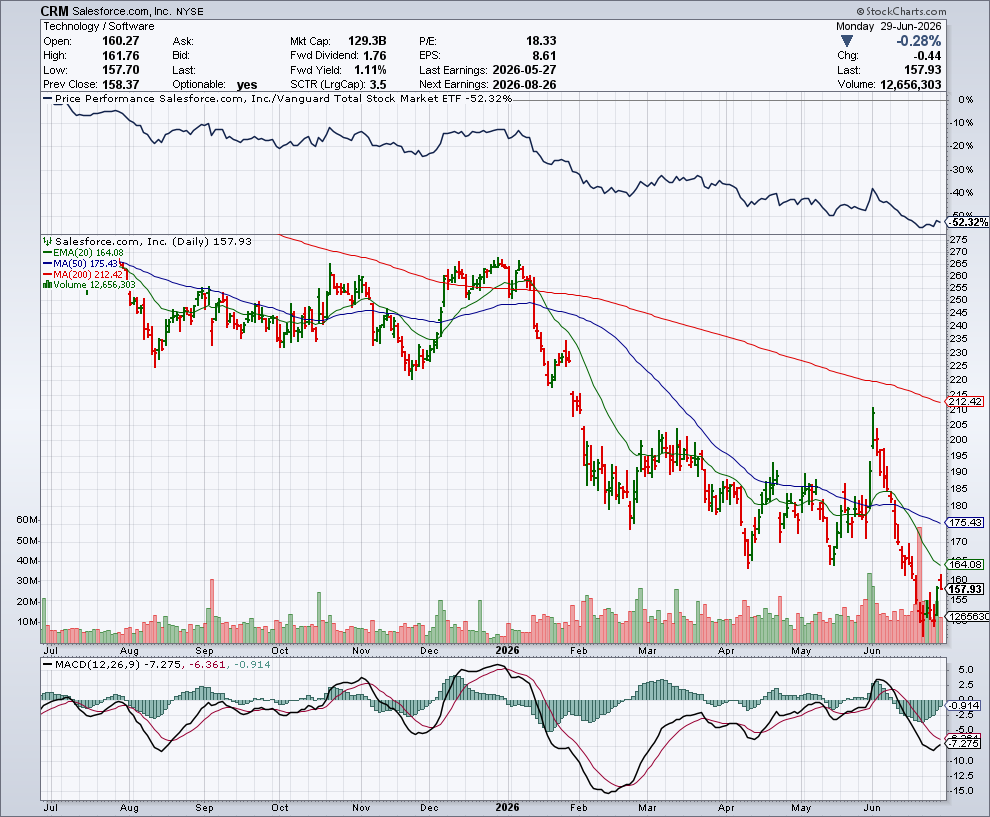Click the Optionable value yes
Image resolution: width=990 pixels, height=817 pixels.
(247, 85)
